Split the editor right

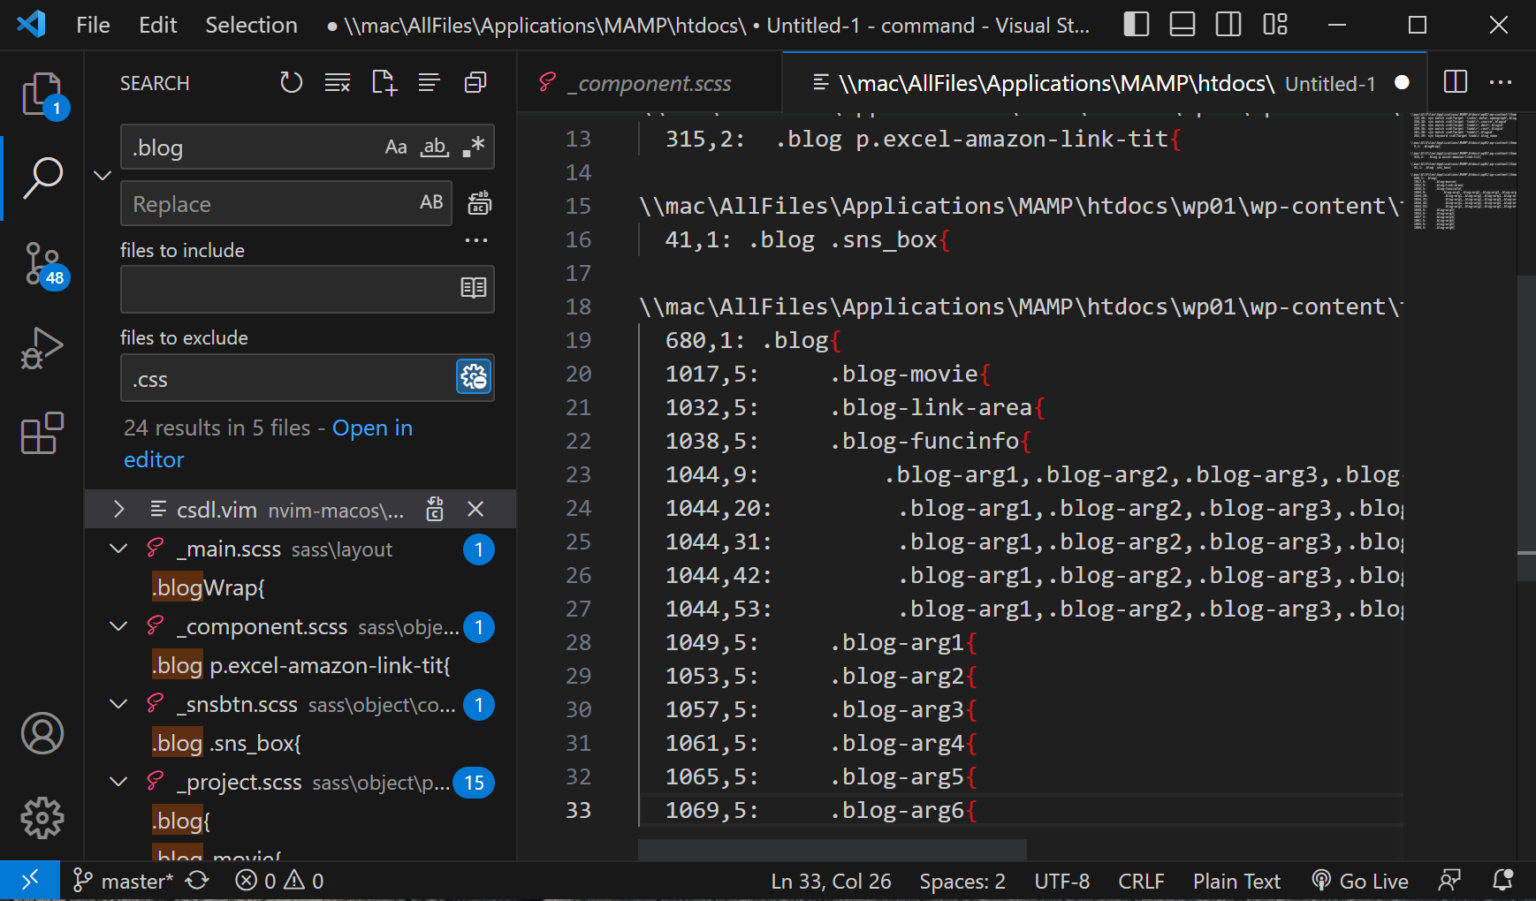click(x=1454, y=82)
